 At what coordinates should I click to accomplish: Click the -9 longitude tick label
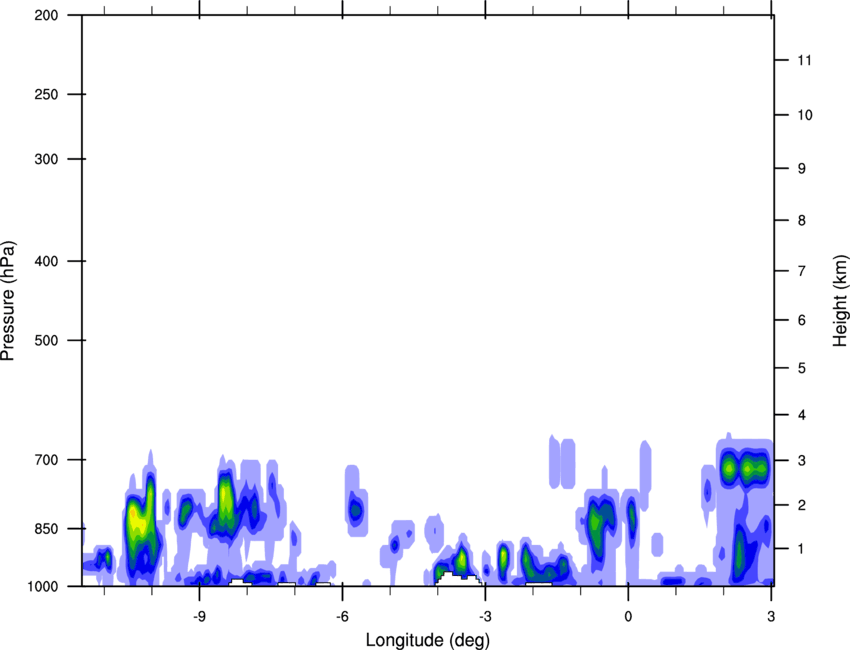198,616
